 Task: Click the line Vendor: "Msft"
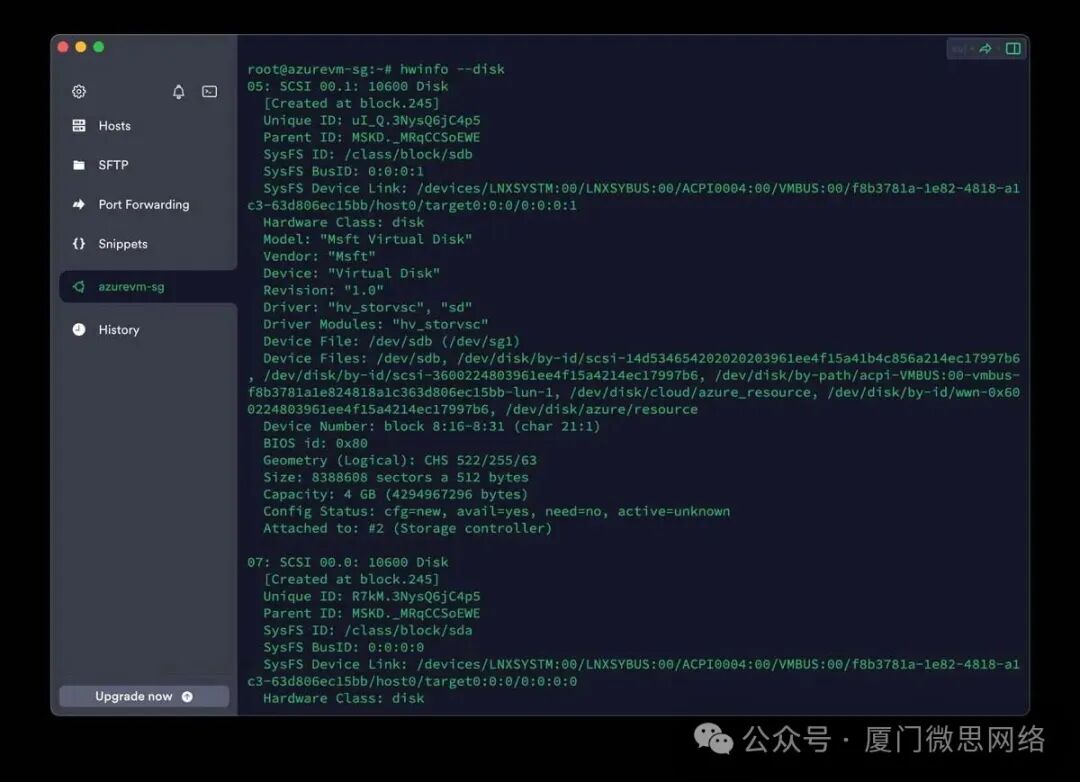click(x=320, y=256)
